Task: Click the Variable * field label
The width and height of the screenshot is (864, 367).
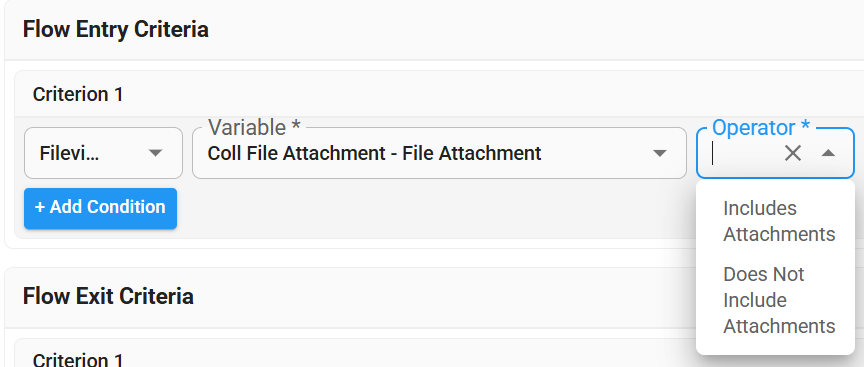Action: pyautogui.click(x=254, y=128)
